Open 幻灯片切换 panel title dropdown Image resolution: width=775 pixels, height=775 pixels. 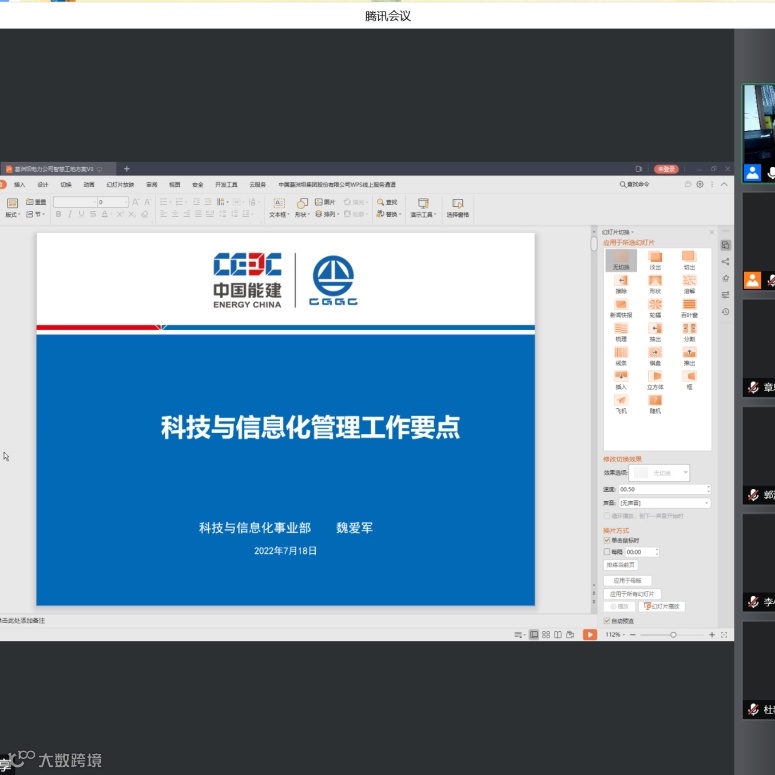(617, 232)
